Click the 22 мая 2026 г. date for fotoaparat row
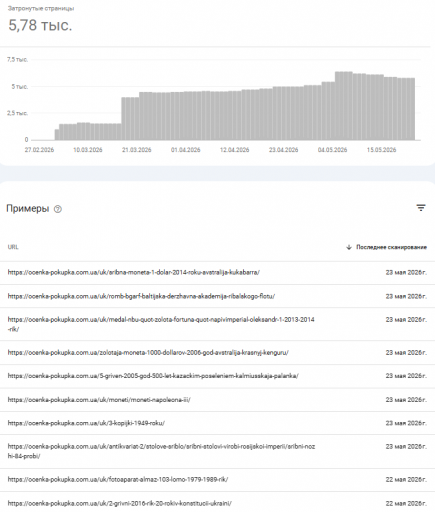This screenshot has width=435, height=512. pos(406,480)
